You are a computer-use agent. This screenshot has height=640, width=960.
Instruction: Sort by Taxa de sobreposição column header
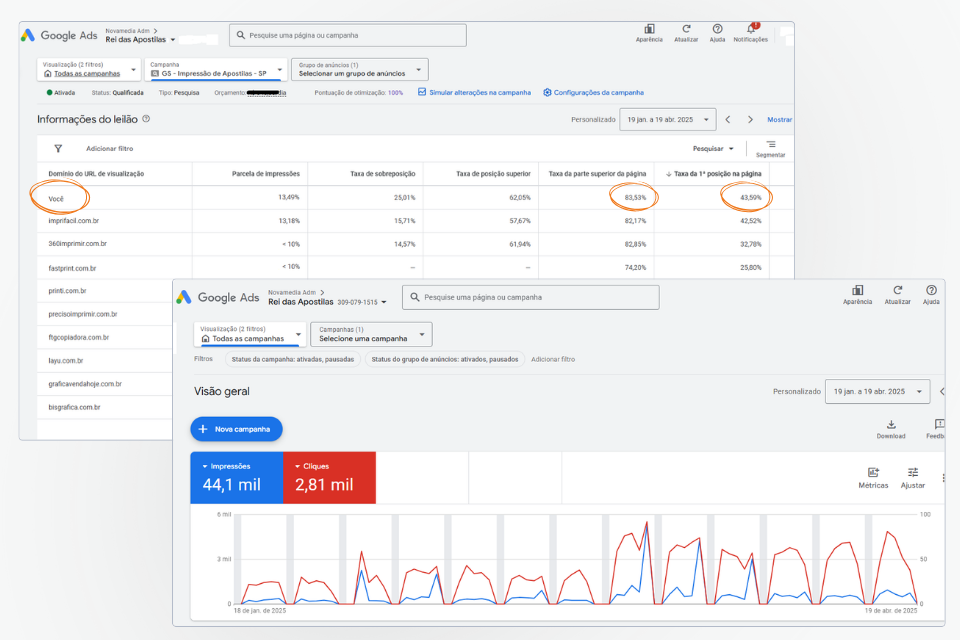coord(383,174)
